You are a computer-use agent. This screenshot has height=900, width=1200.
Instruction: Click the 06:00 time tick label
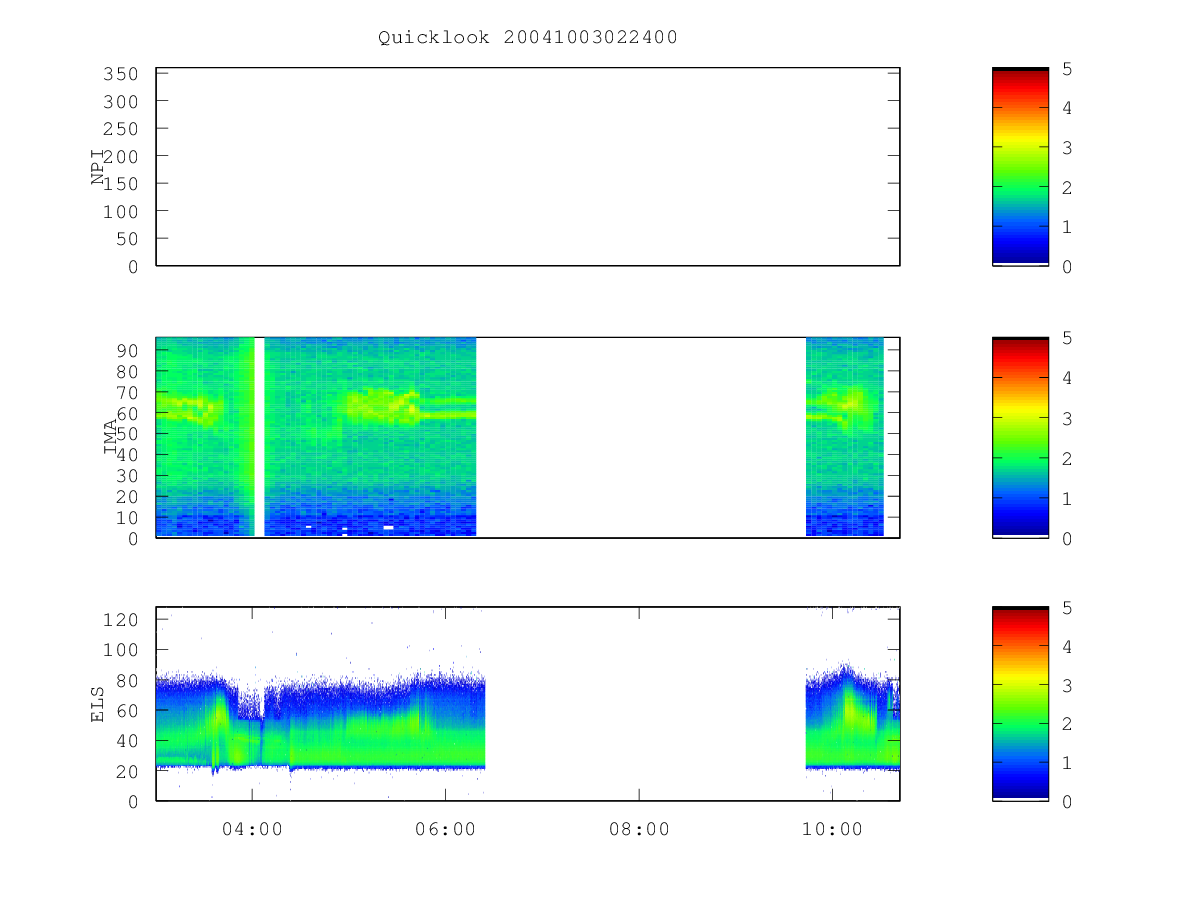(x=445, y=828)
